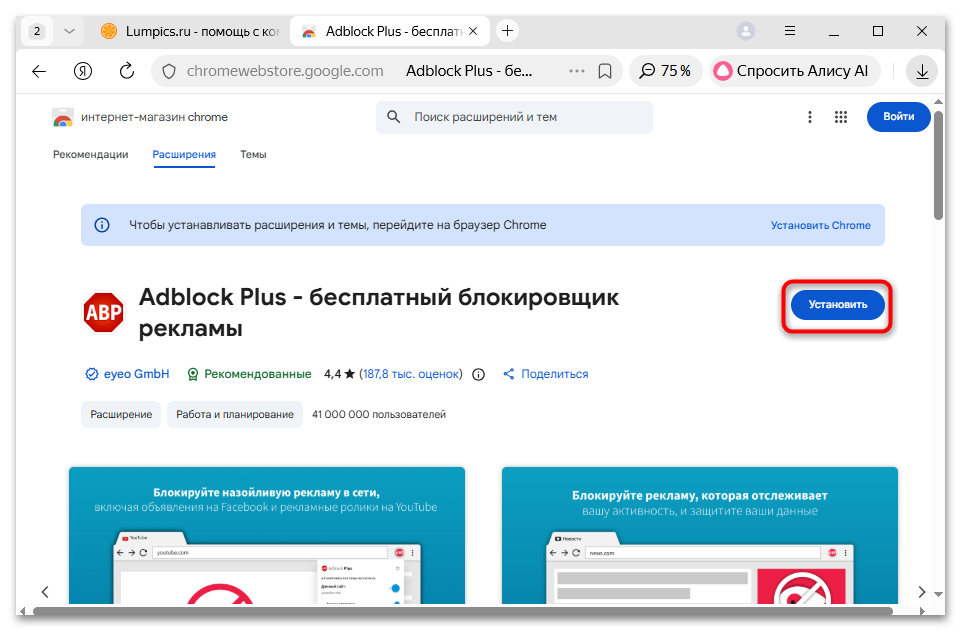Click the info icon next to ratings
The width and height of the screenshot is (961, 631).
(x=479, y=374)
